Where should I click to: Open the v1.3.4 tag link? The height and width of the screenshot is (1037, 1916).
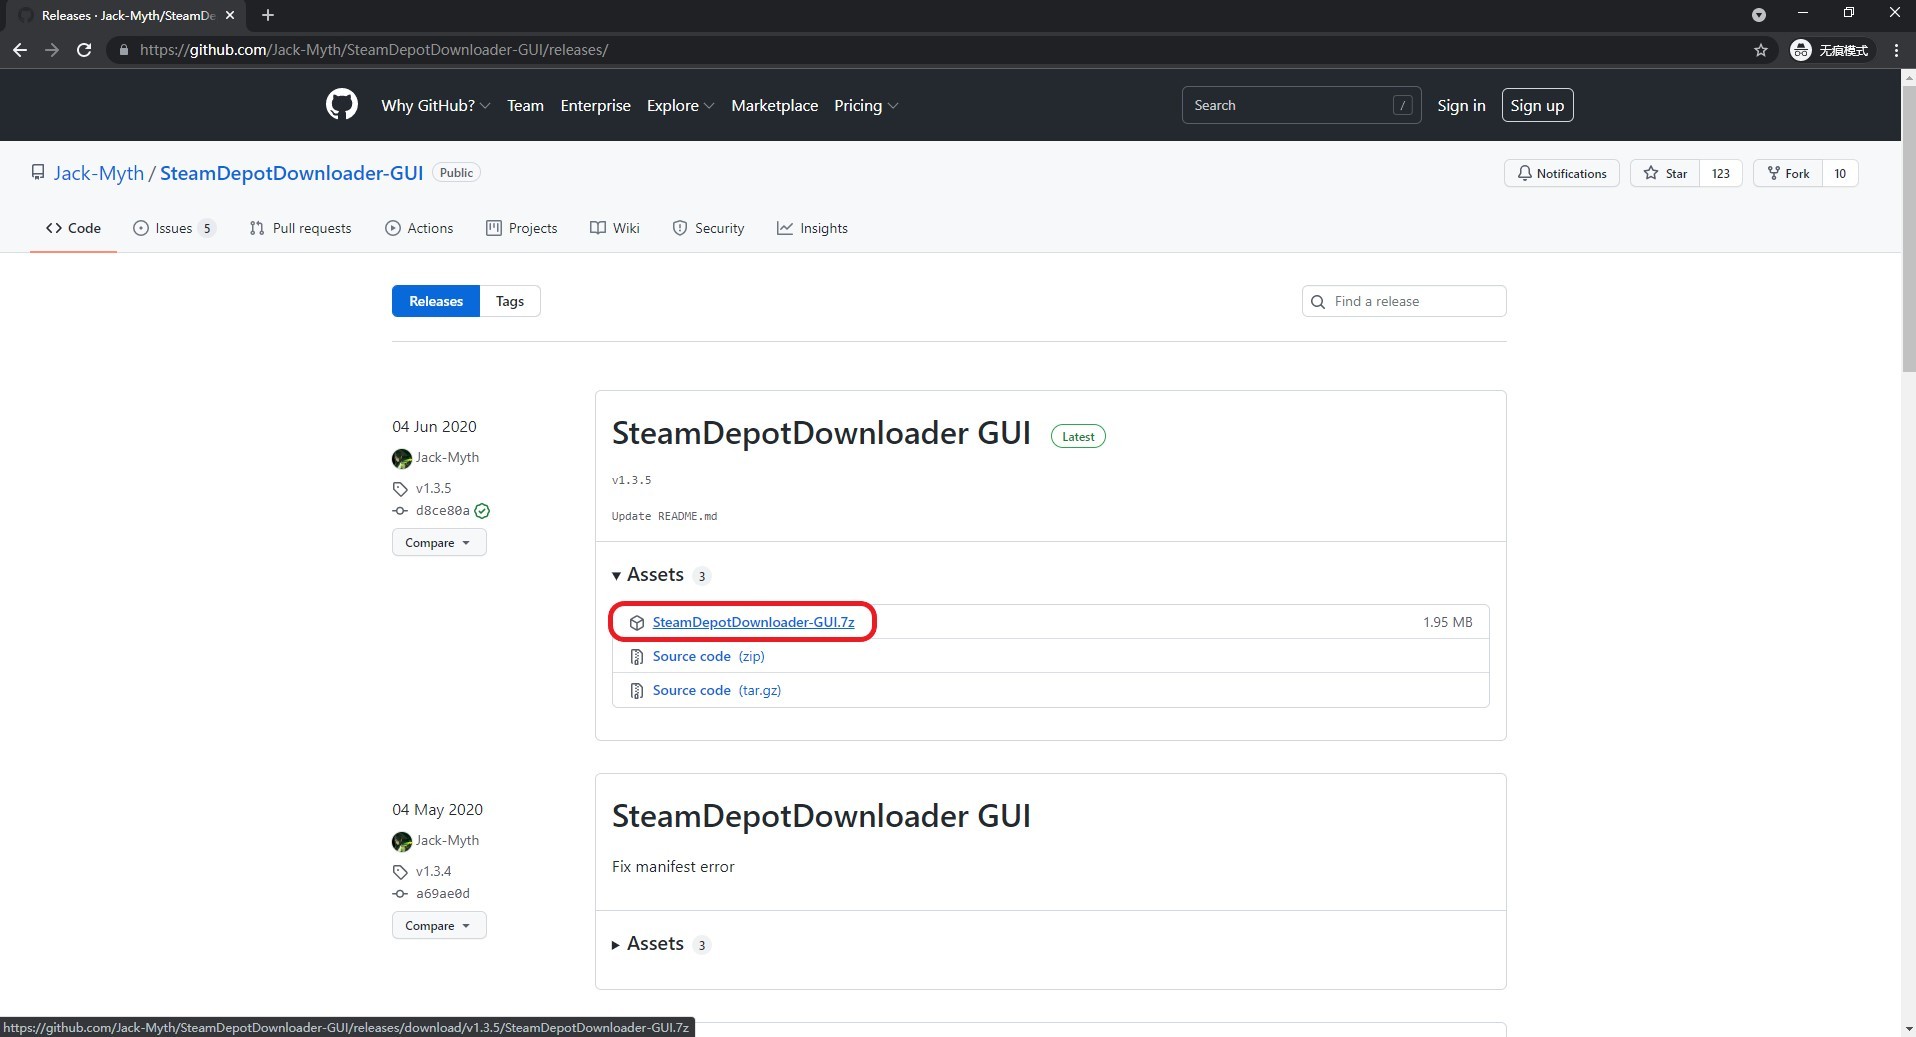click(x=433, y=871)
